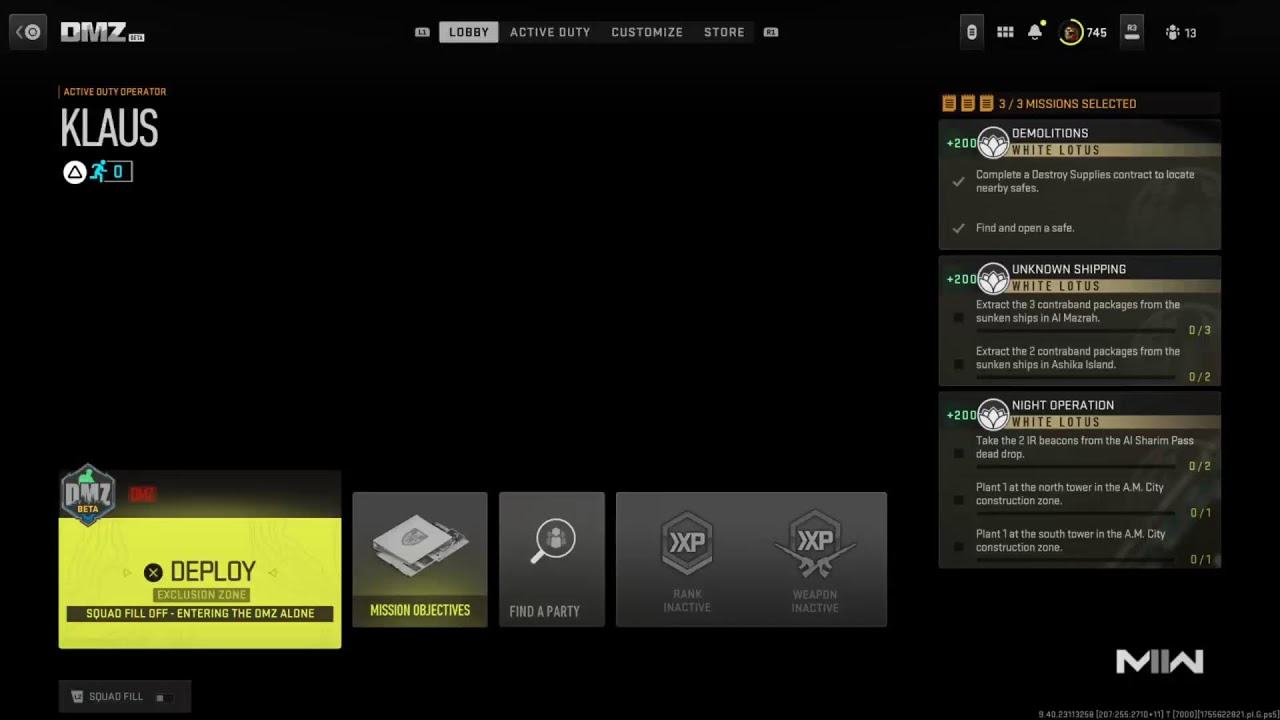The width and height of the screenshot is (1280, 720).
Task: Click the Al Mazrah contraband objective checkbox
Action: click(958, 317)
